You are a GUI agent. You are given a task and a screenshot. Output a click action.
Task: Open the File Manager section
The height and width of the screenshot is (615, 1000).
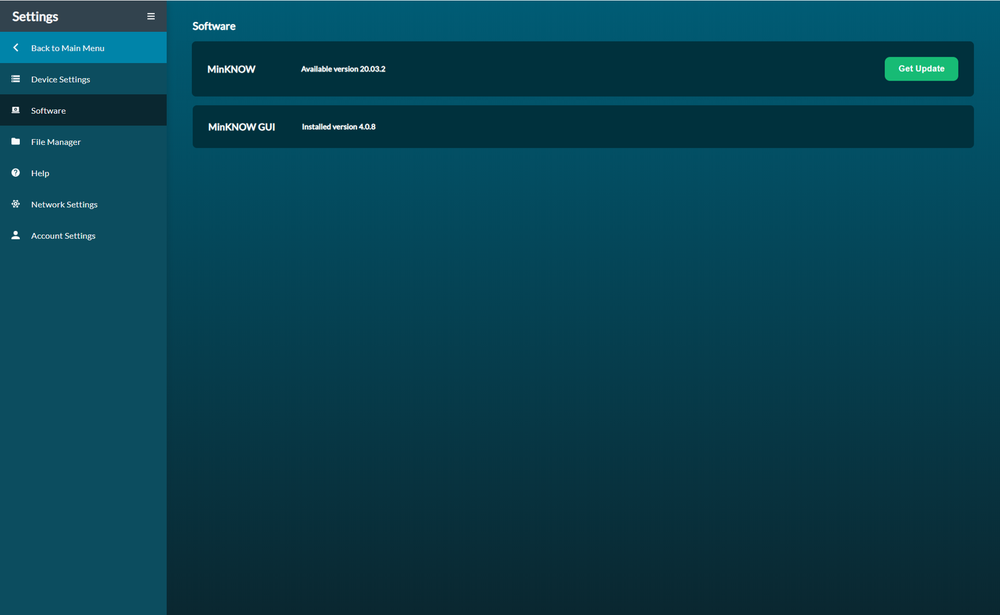(83, 142)
